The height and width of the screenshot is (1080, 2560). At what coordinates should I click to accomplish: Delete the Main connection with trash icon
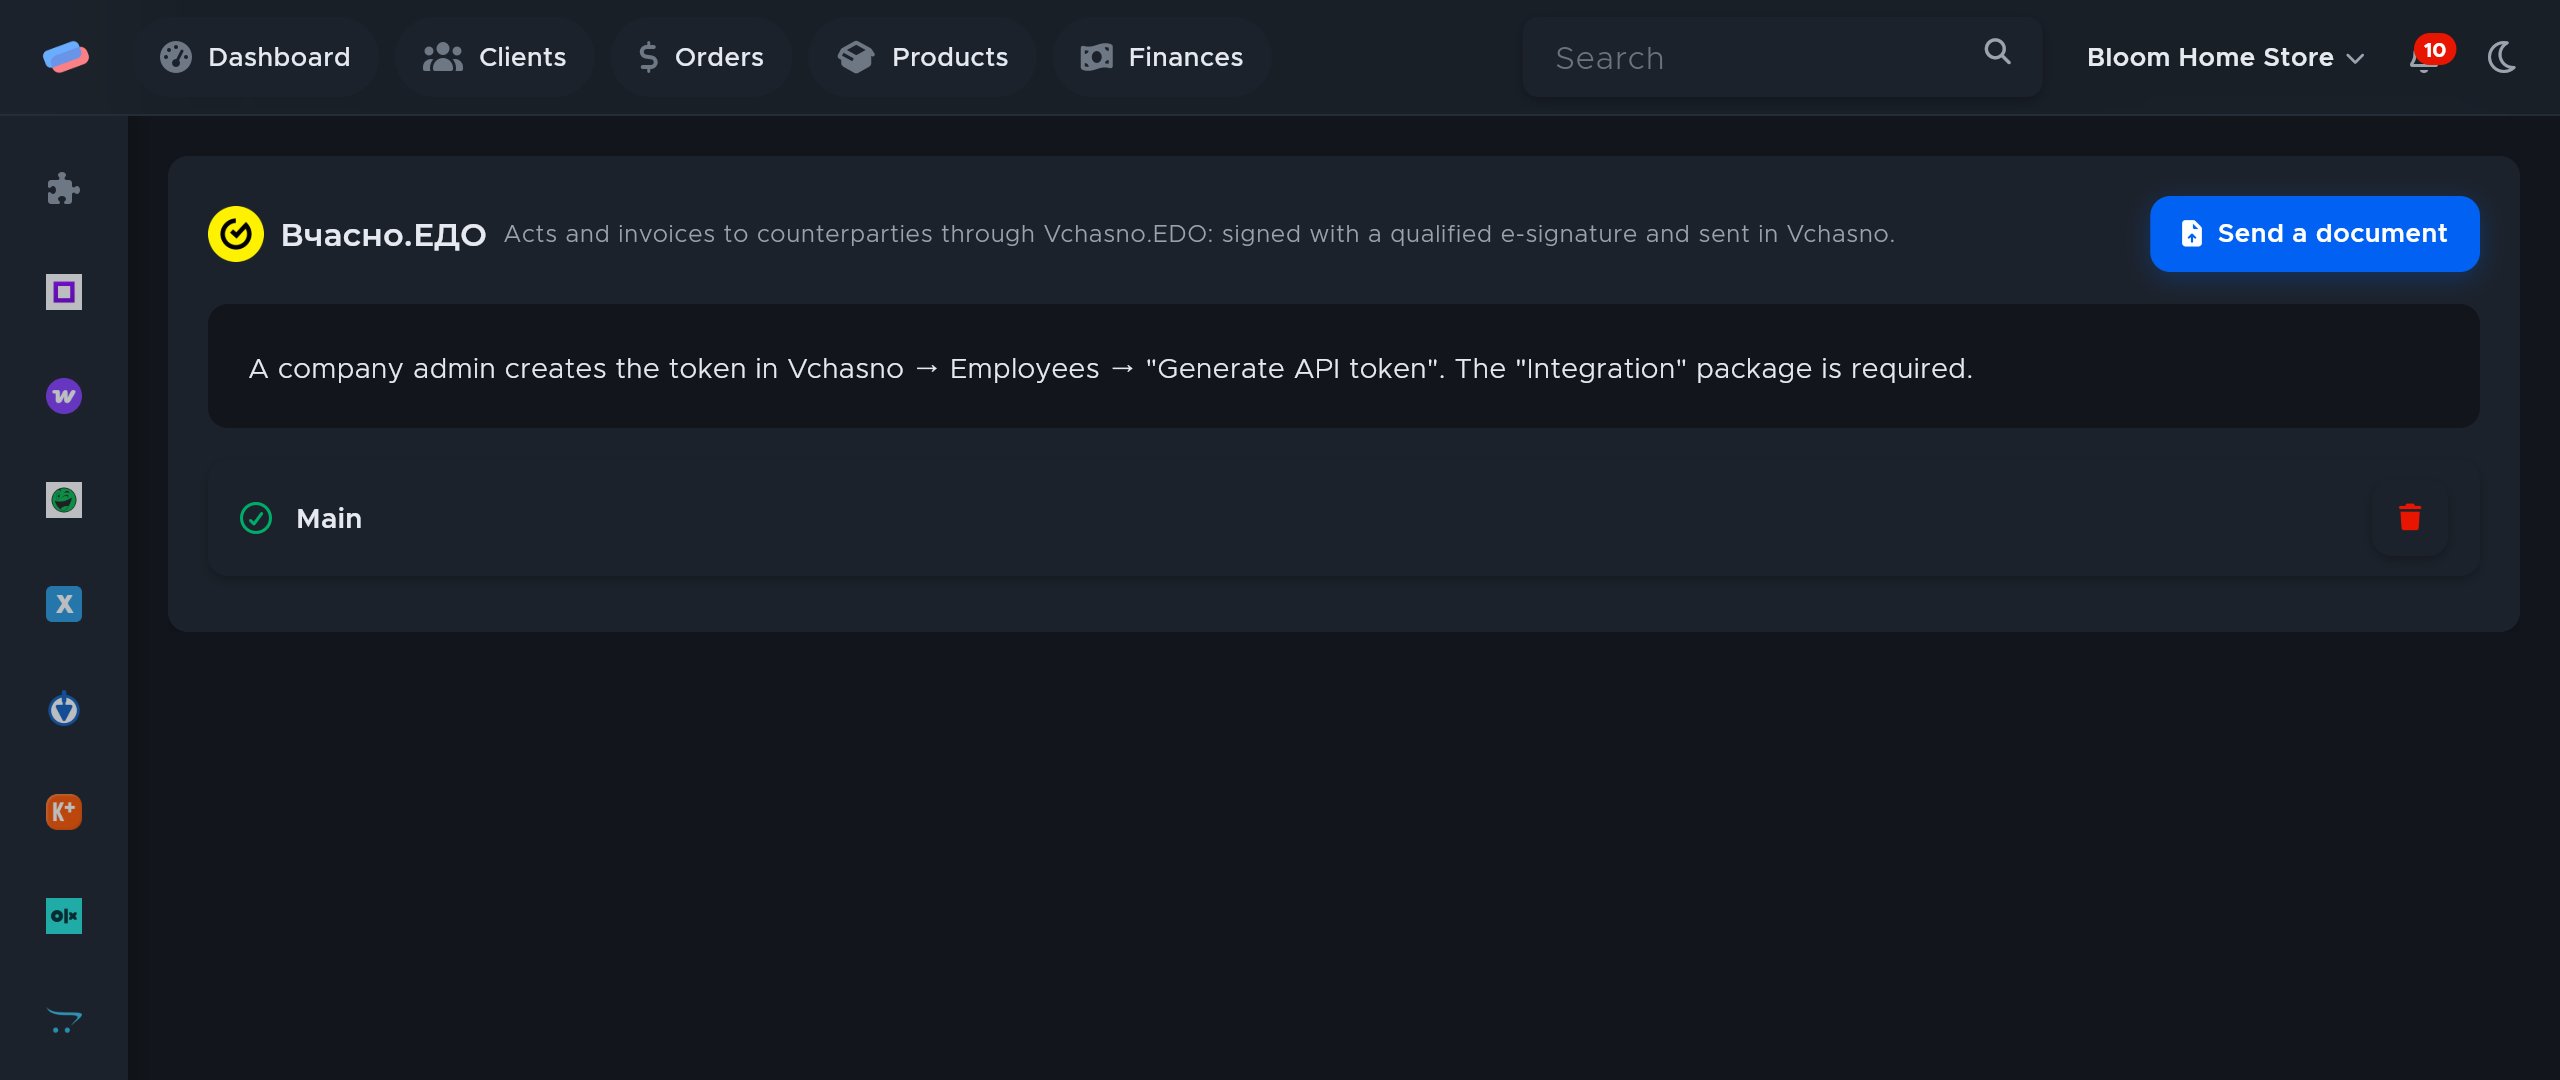point(2410,518)
